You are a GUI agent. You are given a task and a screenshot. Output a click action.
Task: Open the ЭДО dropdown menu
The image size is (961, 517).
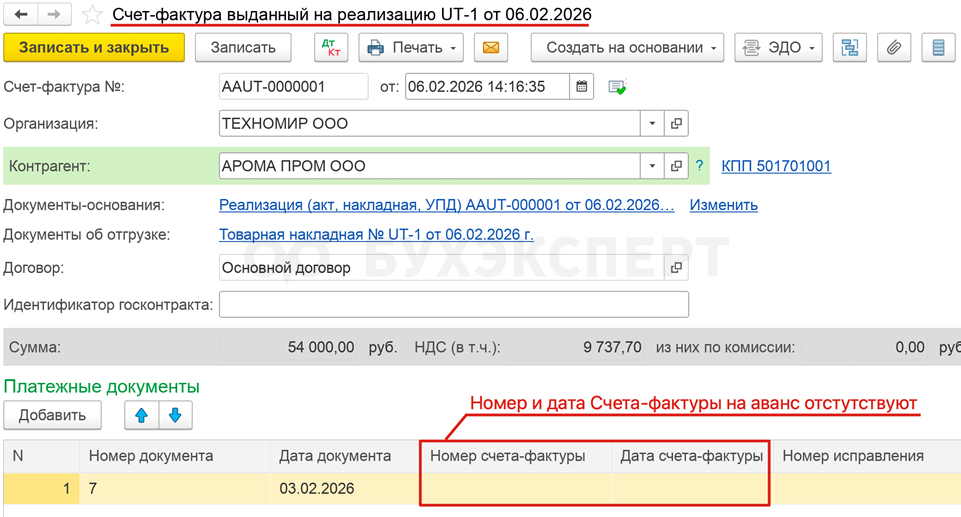(778, 48)
